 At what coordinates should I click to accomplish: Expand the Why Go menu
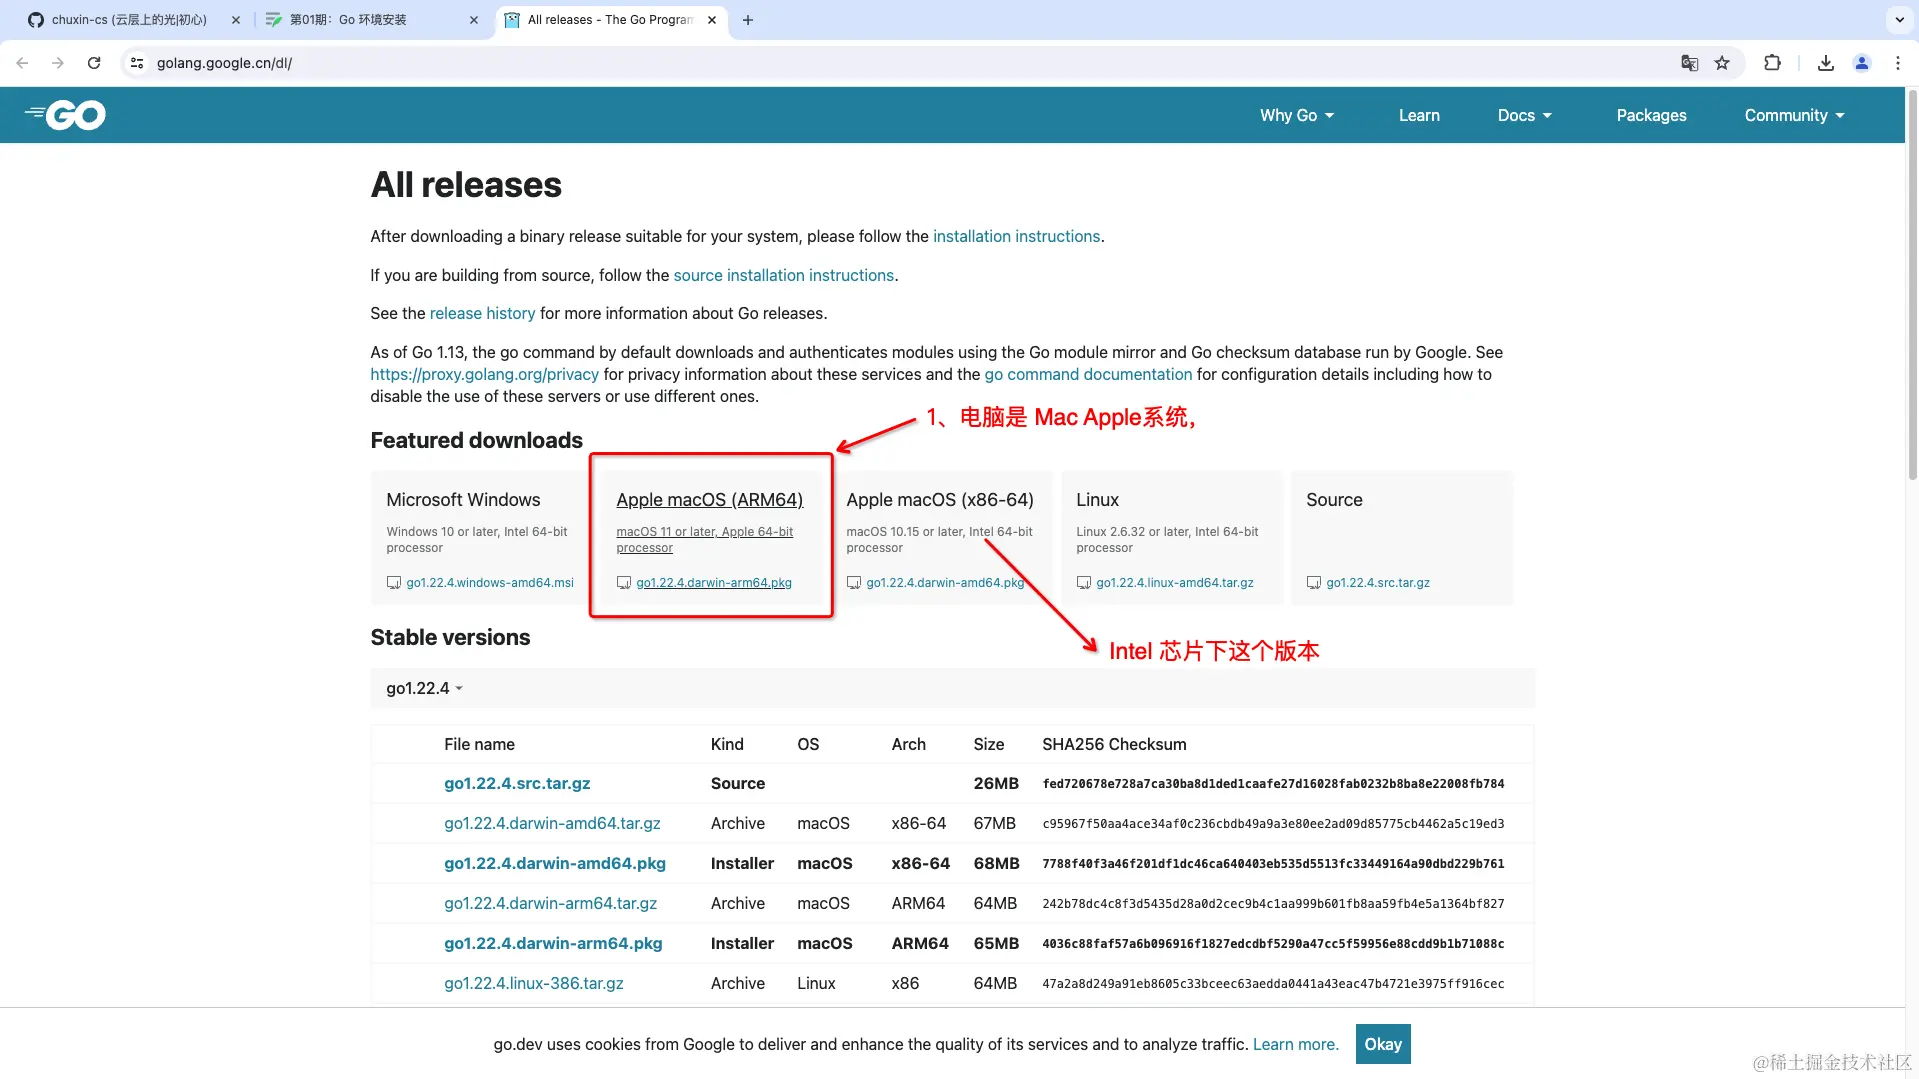(x=1297, y=115)
